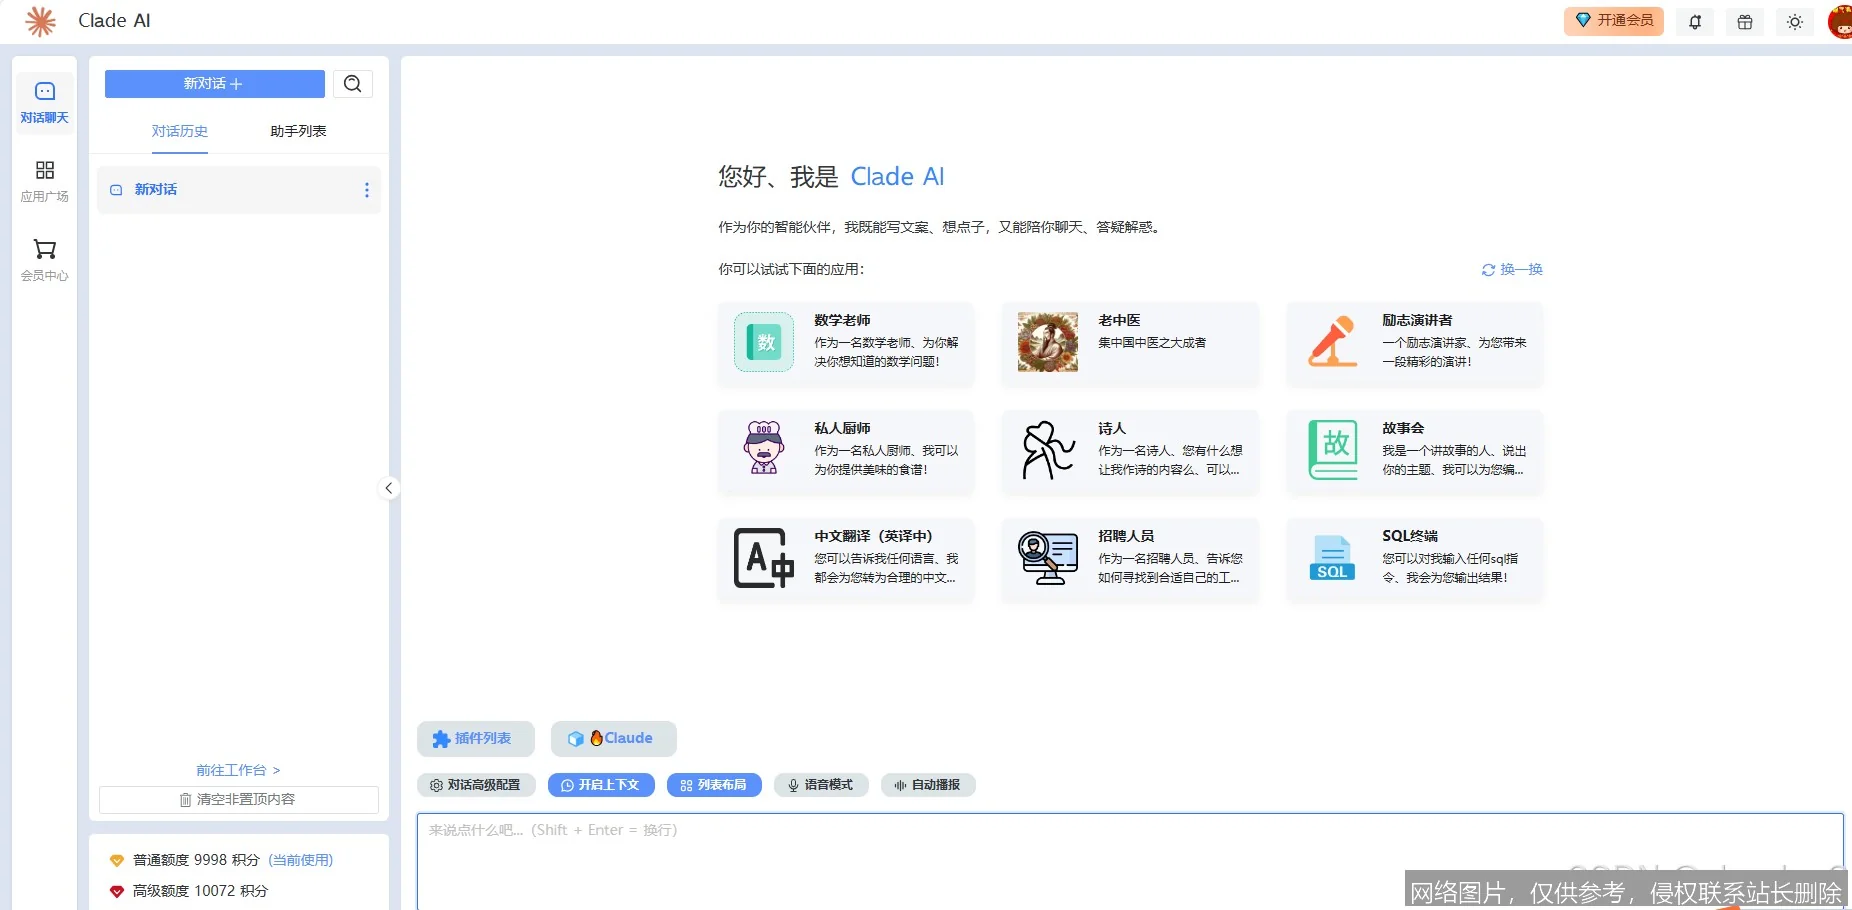Select 对话聊天 in the left sidebar

click(x=44, y=101)
